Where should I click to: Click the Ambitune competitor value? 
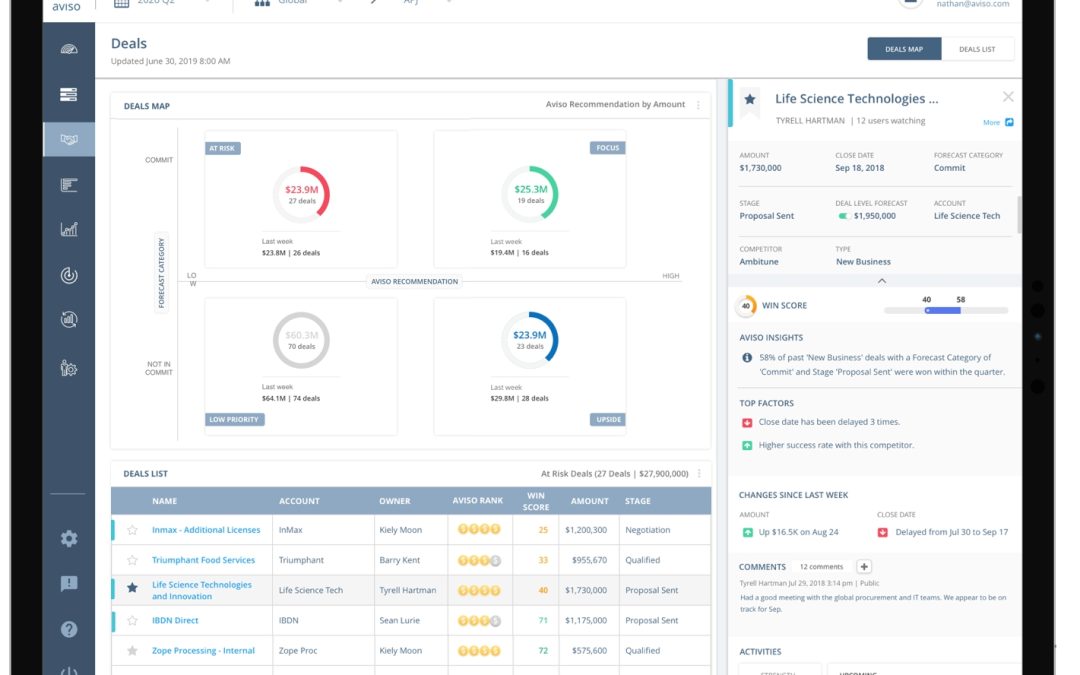(x=759, y=262)
